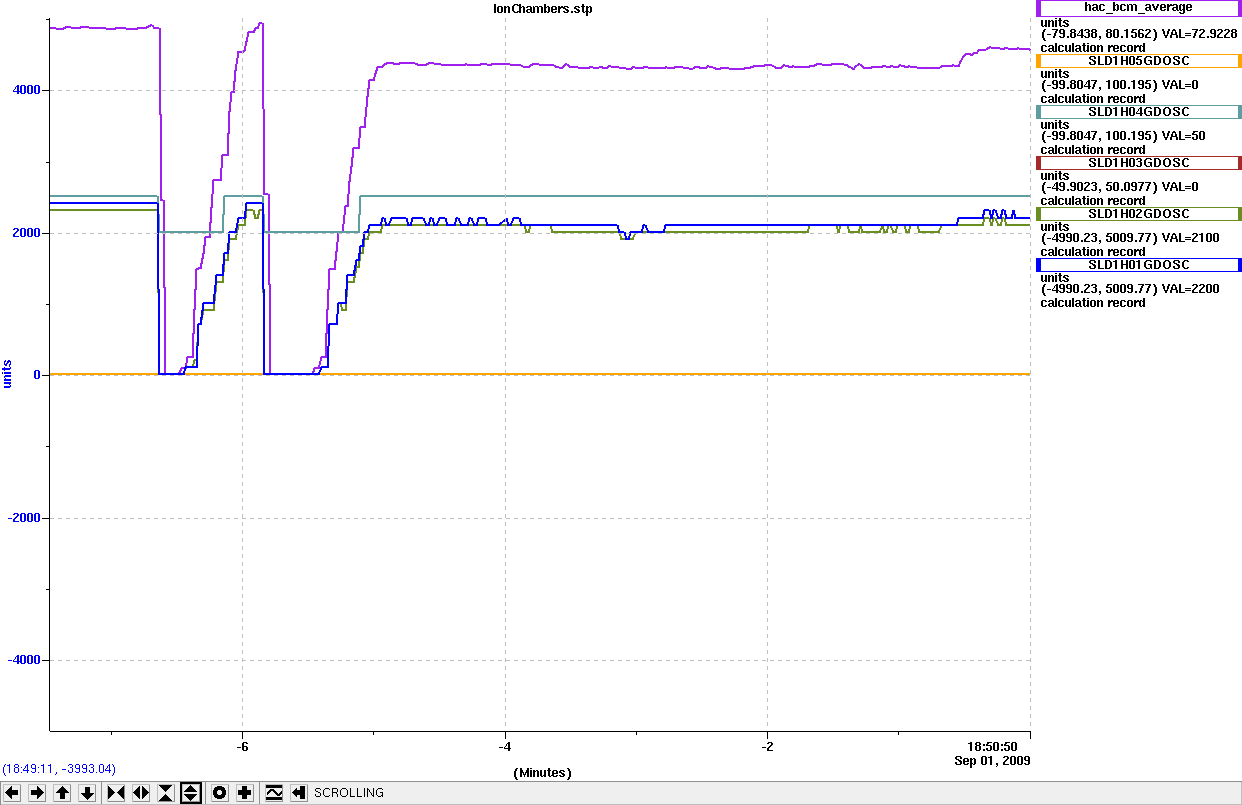This screenshot has height=805, width=1242.
Task: Click the wave graph refresh icon
Action: pos(274,793)
